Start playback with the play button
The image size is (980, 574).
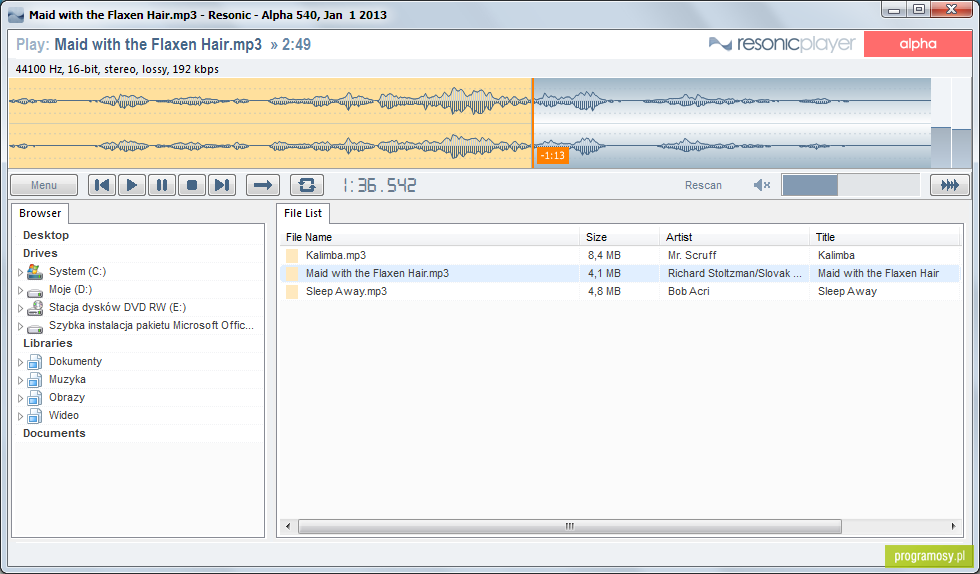132,185
